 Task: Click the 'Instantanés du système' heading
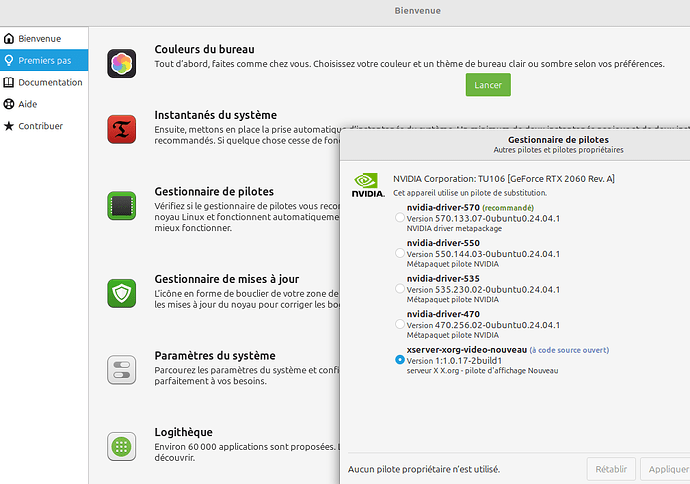pyautogui.click(x=216, y=115)
